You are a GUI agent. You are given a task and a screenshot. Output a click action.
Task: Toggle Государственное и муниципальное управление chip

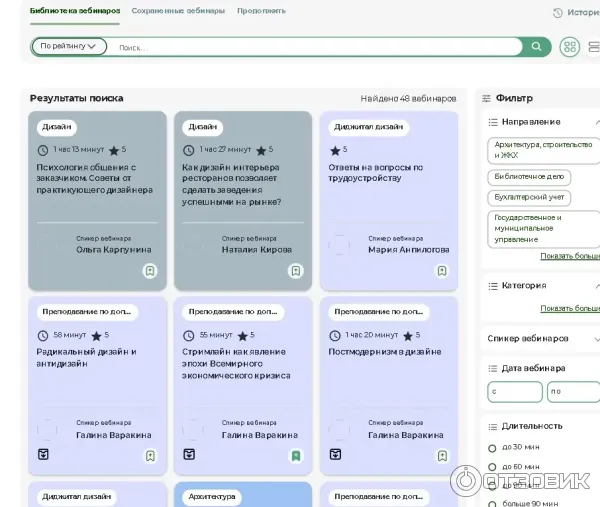pos(543,229)
